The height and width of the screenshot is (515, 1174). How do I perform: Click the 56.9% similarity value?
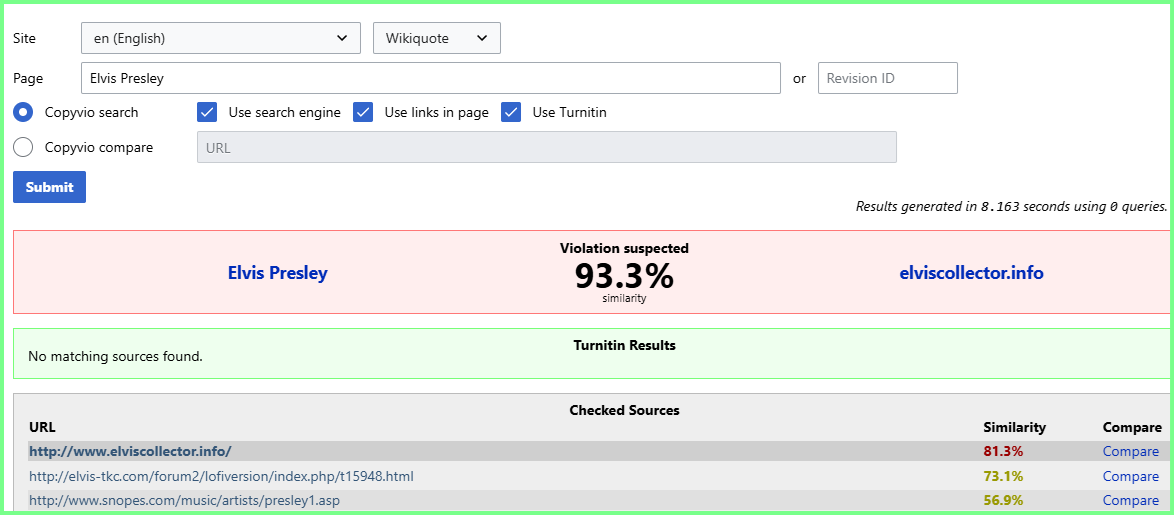coord(1003,500)
